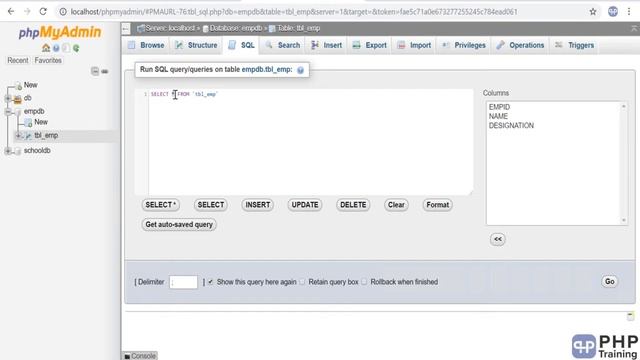The height and width of the screenshot is (360, 640).
Task: Open the Search tab
Action: [x=282, y=45]
